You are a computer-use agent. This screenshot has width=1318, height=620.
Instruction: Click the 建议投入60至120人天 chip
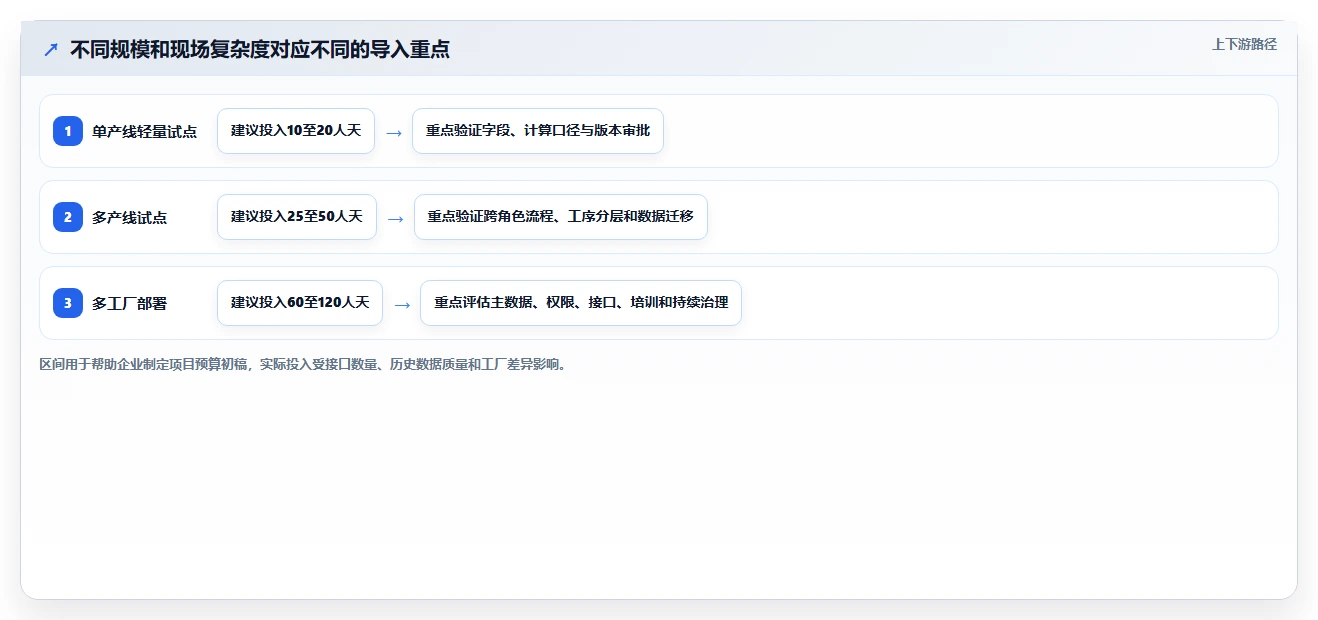300,303
